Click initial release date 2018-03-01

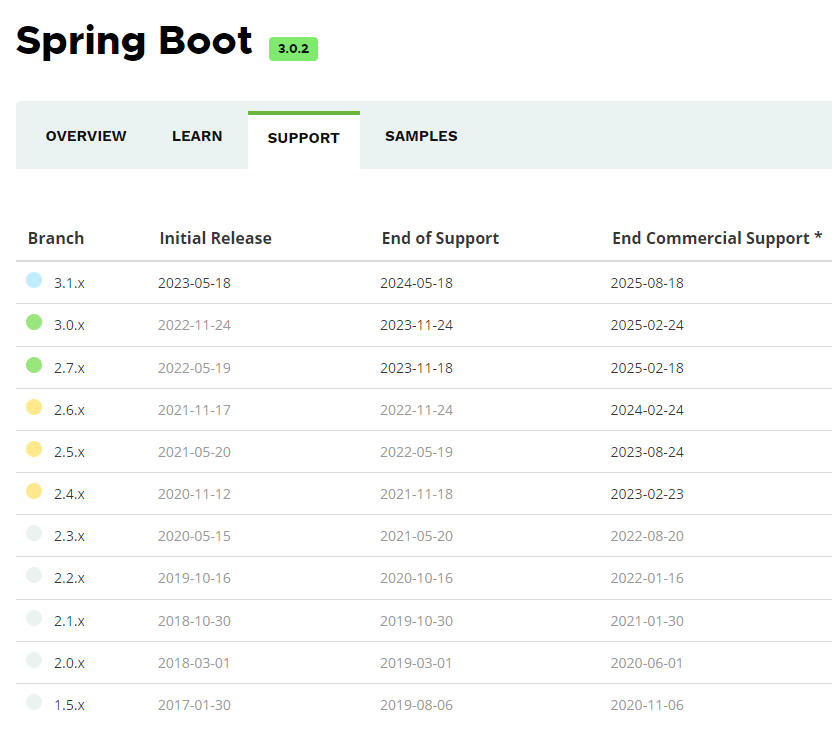(x=194, y=663)
